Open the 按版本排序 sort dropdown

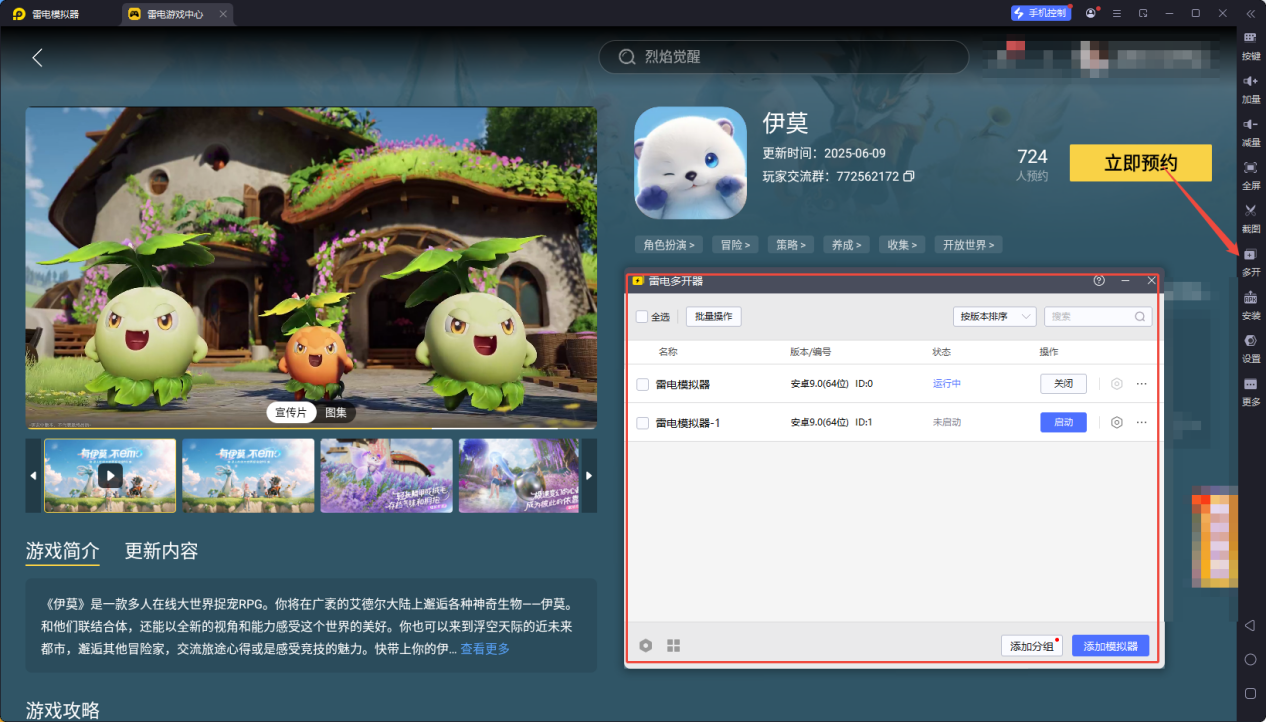pyautogui.click(x=994, y=316)
